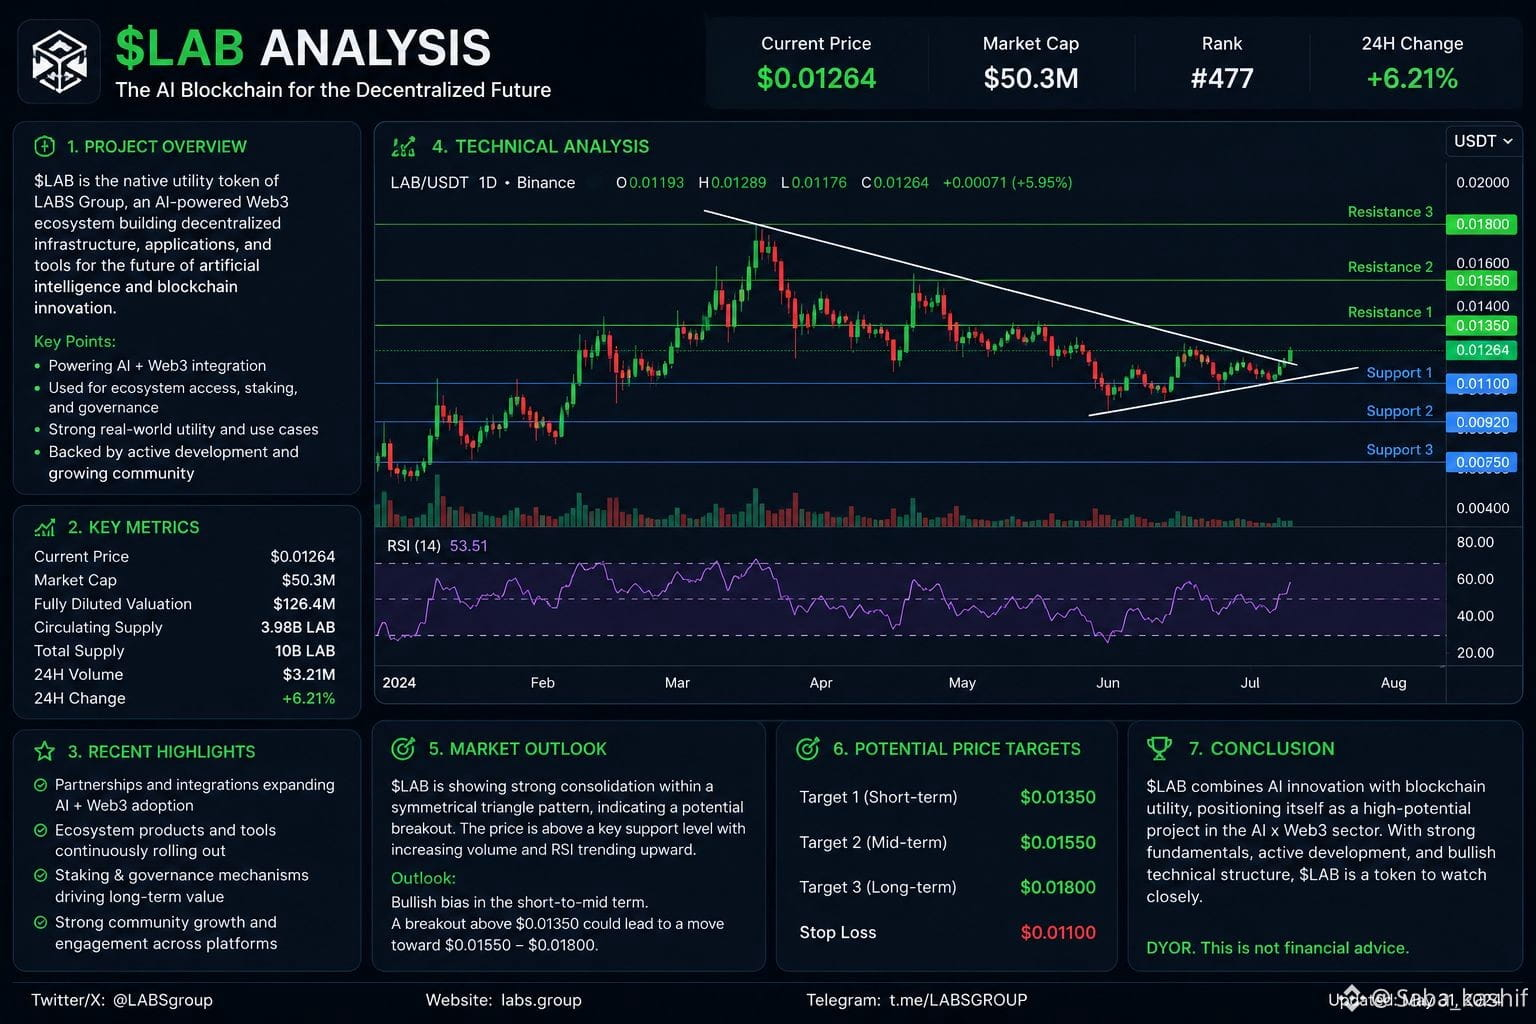Click the RSI (14) indicator label
The height and width of the screenshot is (1024, 1536).
click(x=414, y=546)
